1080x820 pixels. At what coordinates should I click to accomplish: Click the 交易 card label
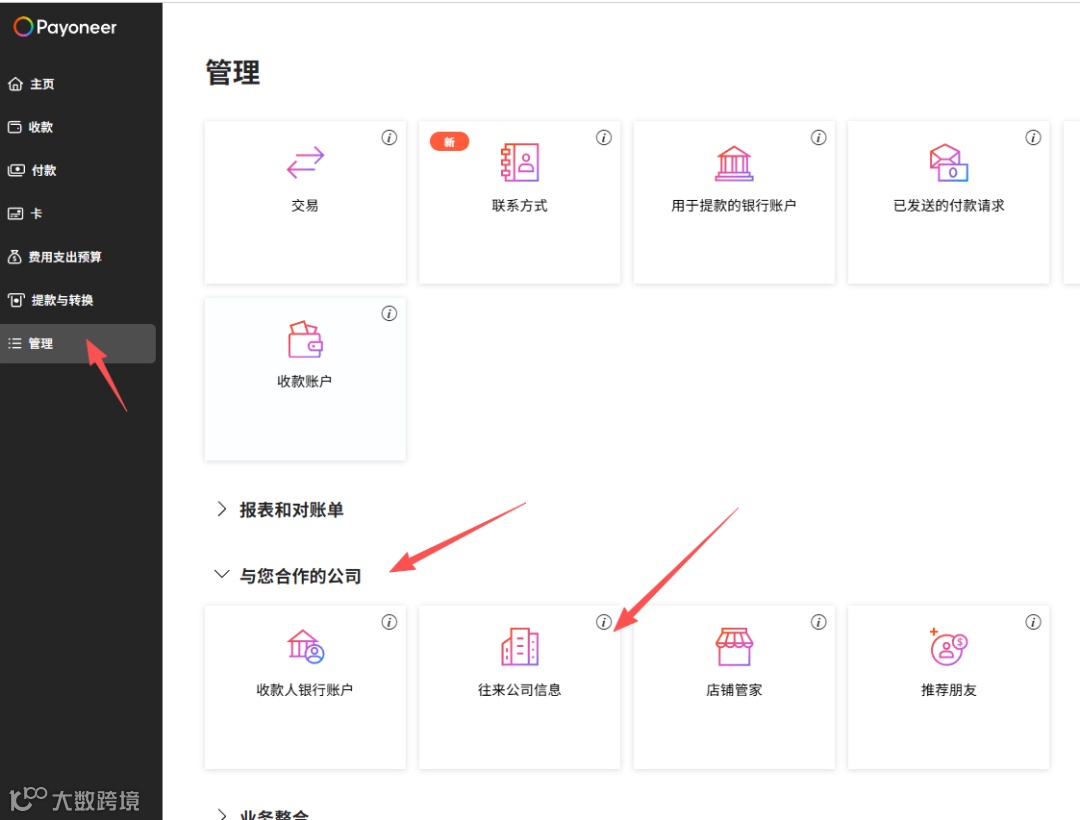[x=305, y=206]
